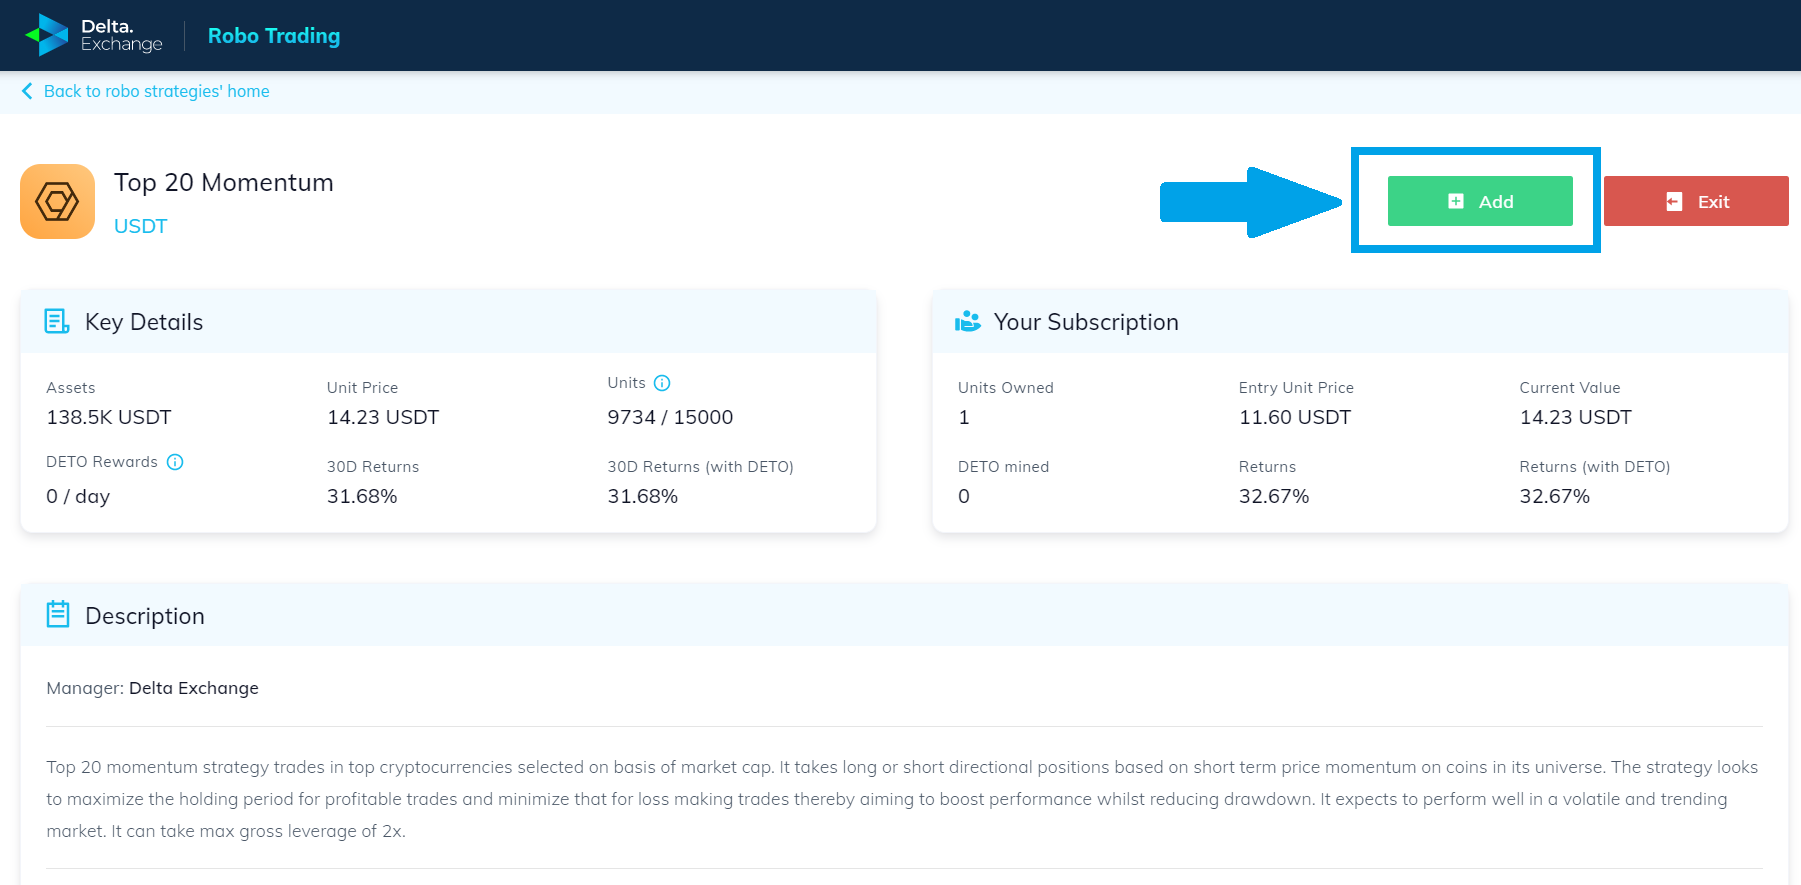1801x885 pixels.
Task: Click the Your Subscription people icon
Action: 968,321
